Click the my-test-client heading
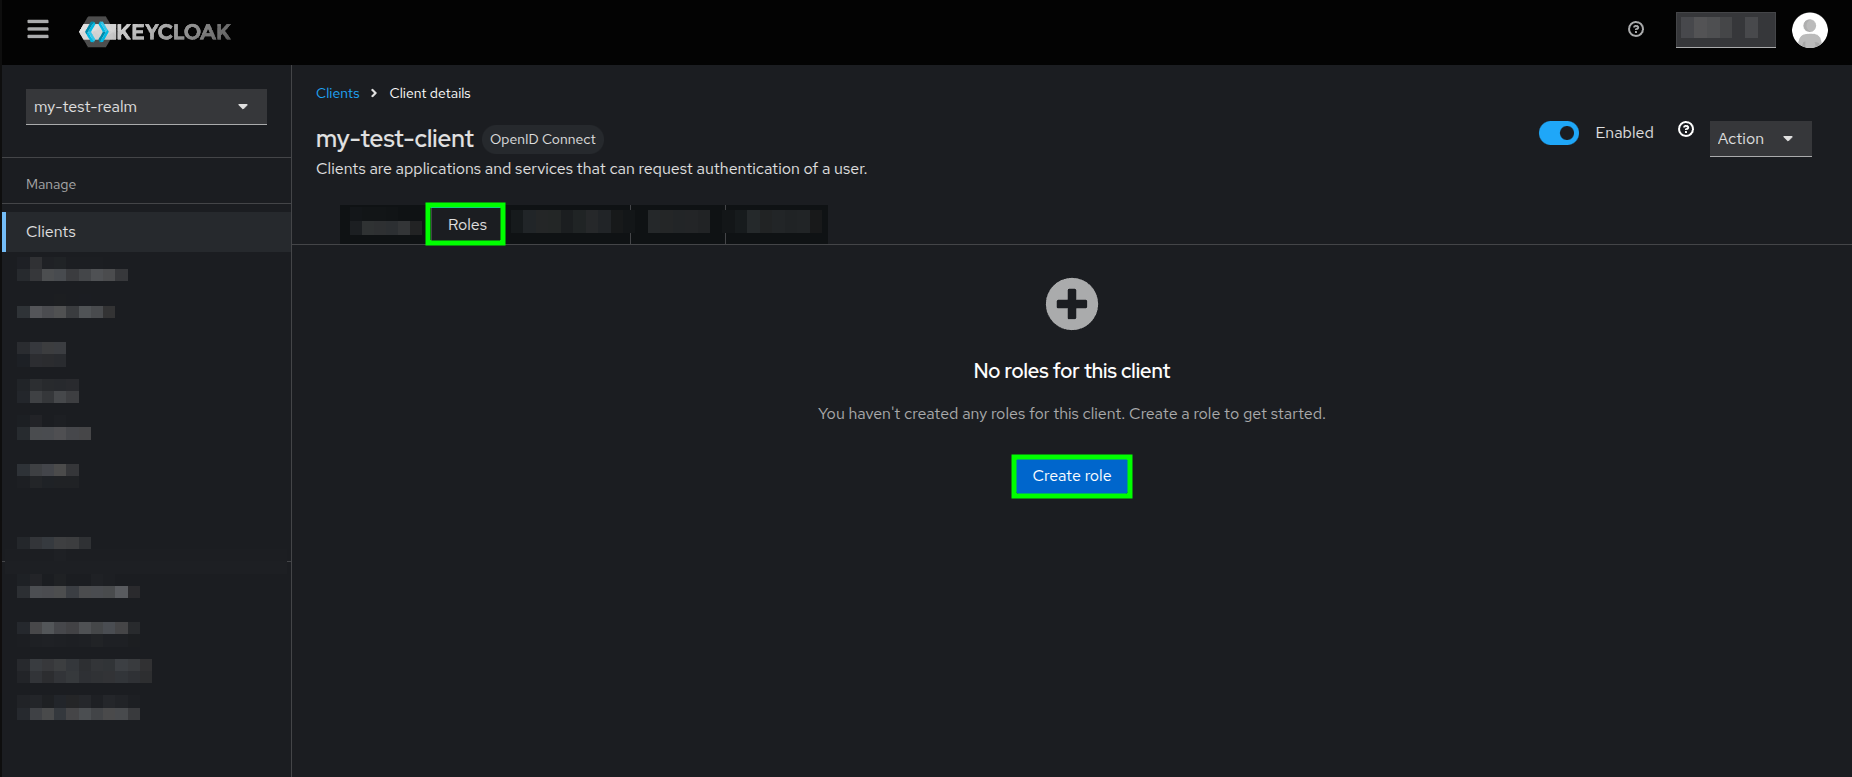Screen dimensions: 1852x777 pos(395,139)
